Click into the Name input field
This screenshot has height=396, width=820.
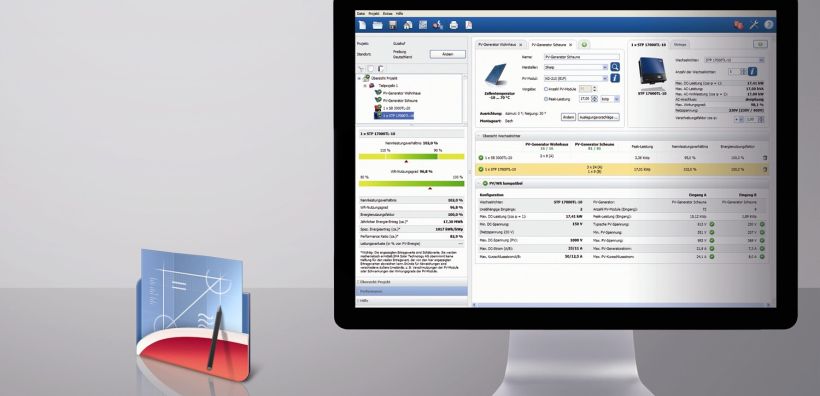coord(582,56)
